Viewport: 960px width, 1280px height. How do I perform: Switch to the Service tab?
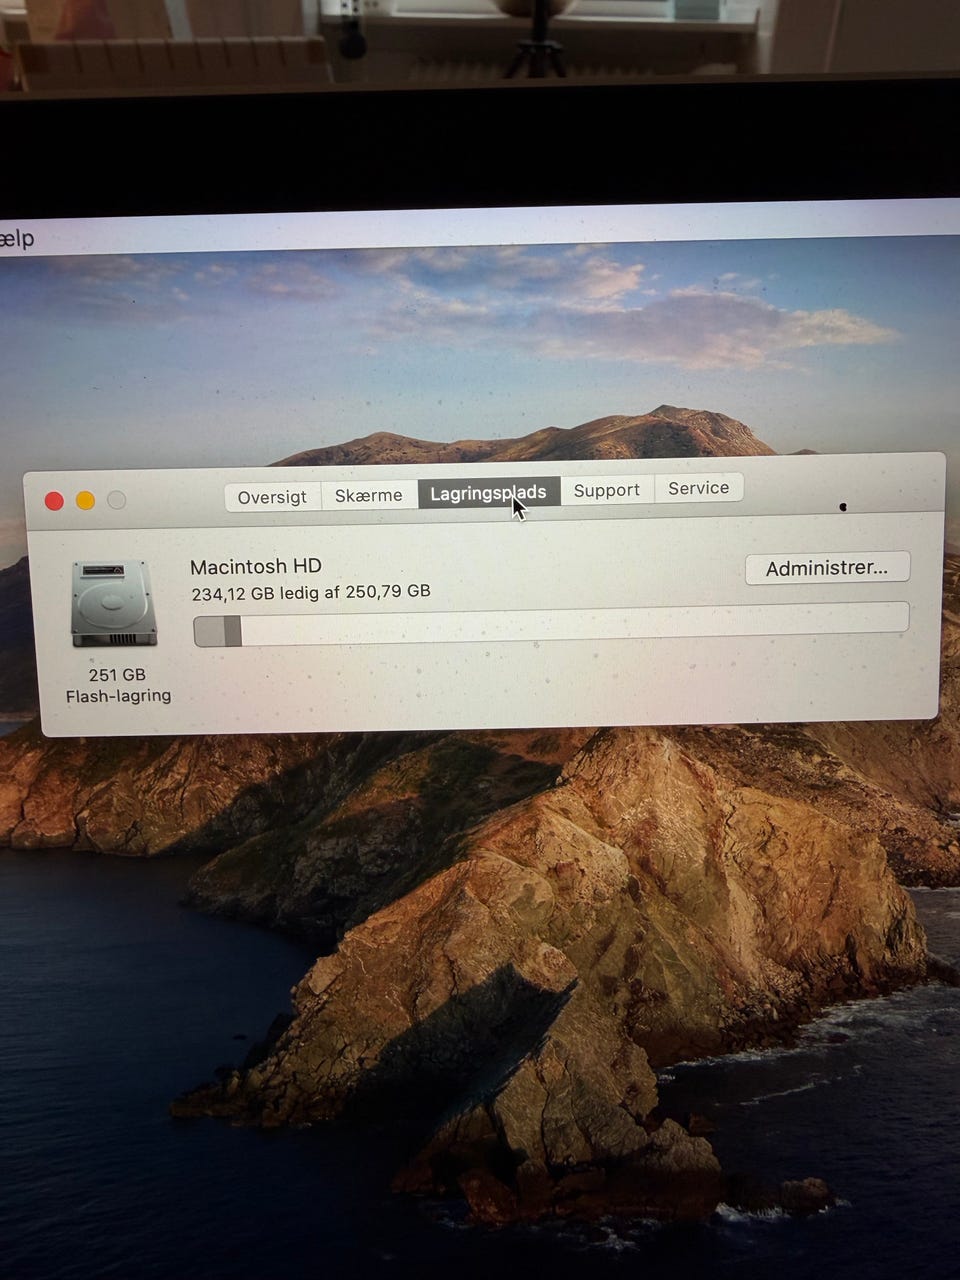pos(699,488)
